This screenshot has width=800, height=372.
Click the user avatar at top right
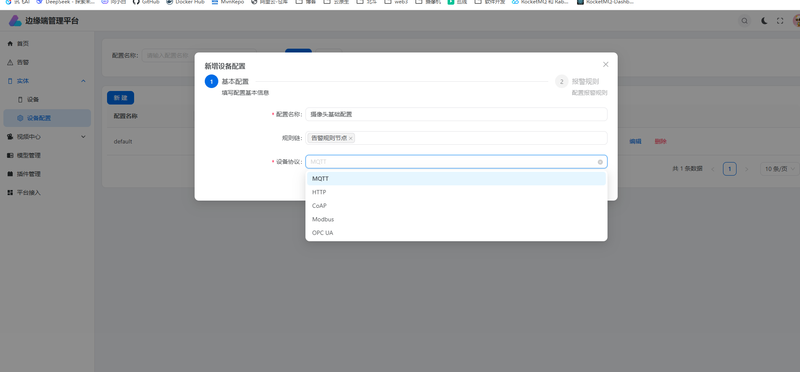pos(796,21)
